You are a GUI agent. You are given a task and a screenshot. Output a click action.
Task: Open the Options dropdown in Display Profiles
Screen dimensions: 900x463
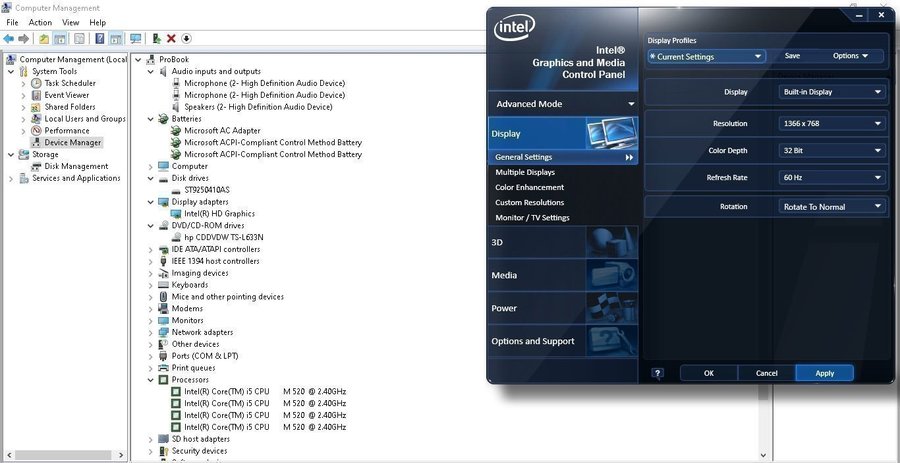[850, 56]
